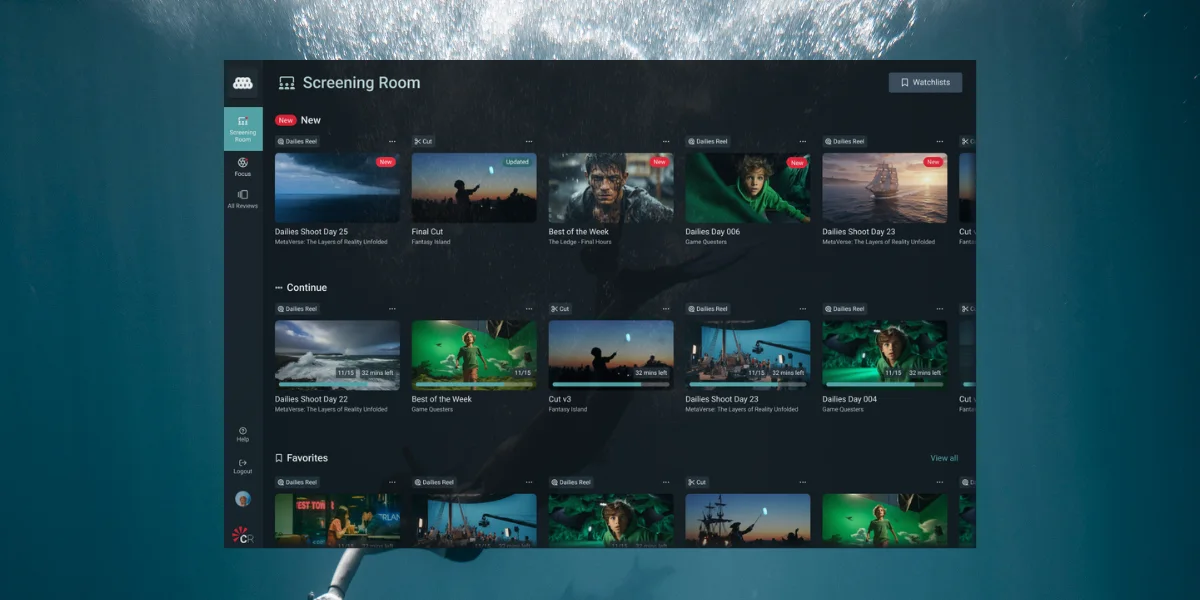1200x600 pixels.
Task: Click the Cut tag above the Cut v3 card
Action: pos(560,309)
